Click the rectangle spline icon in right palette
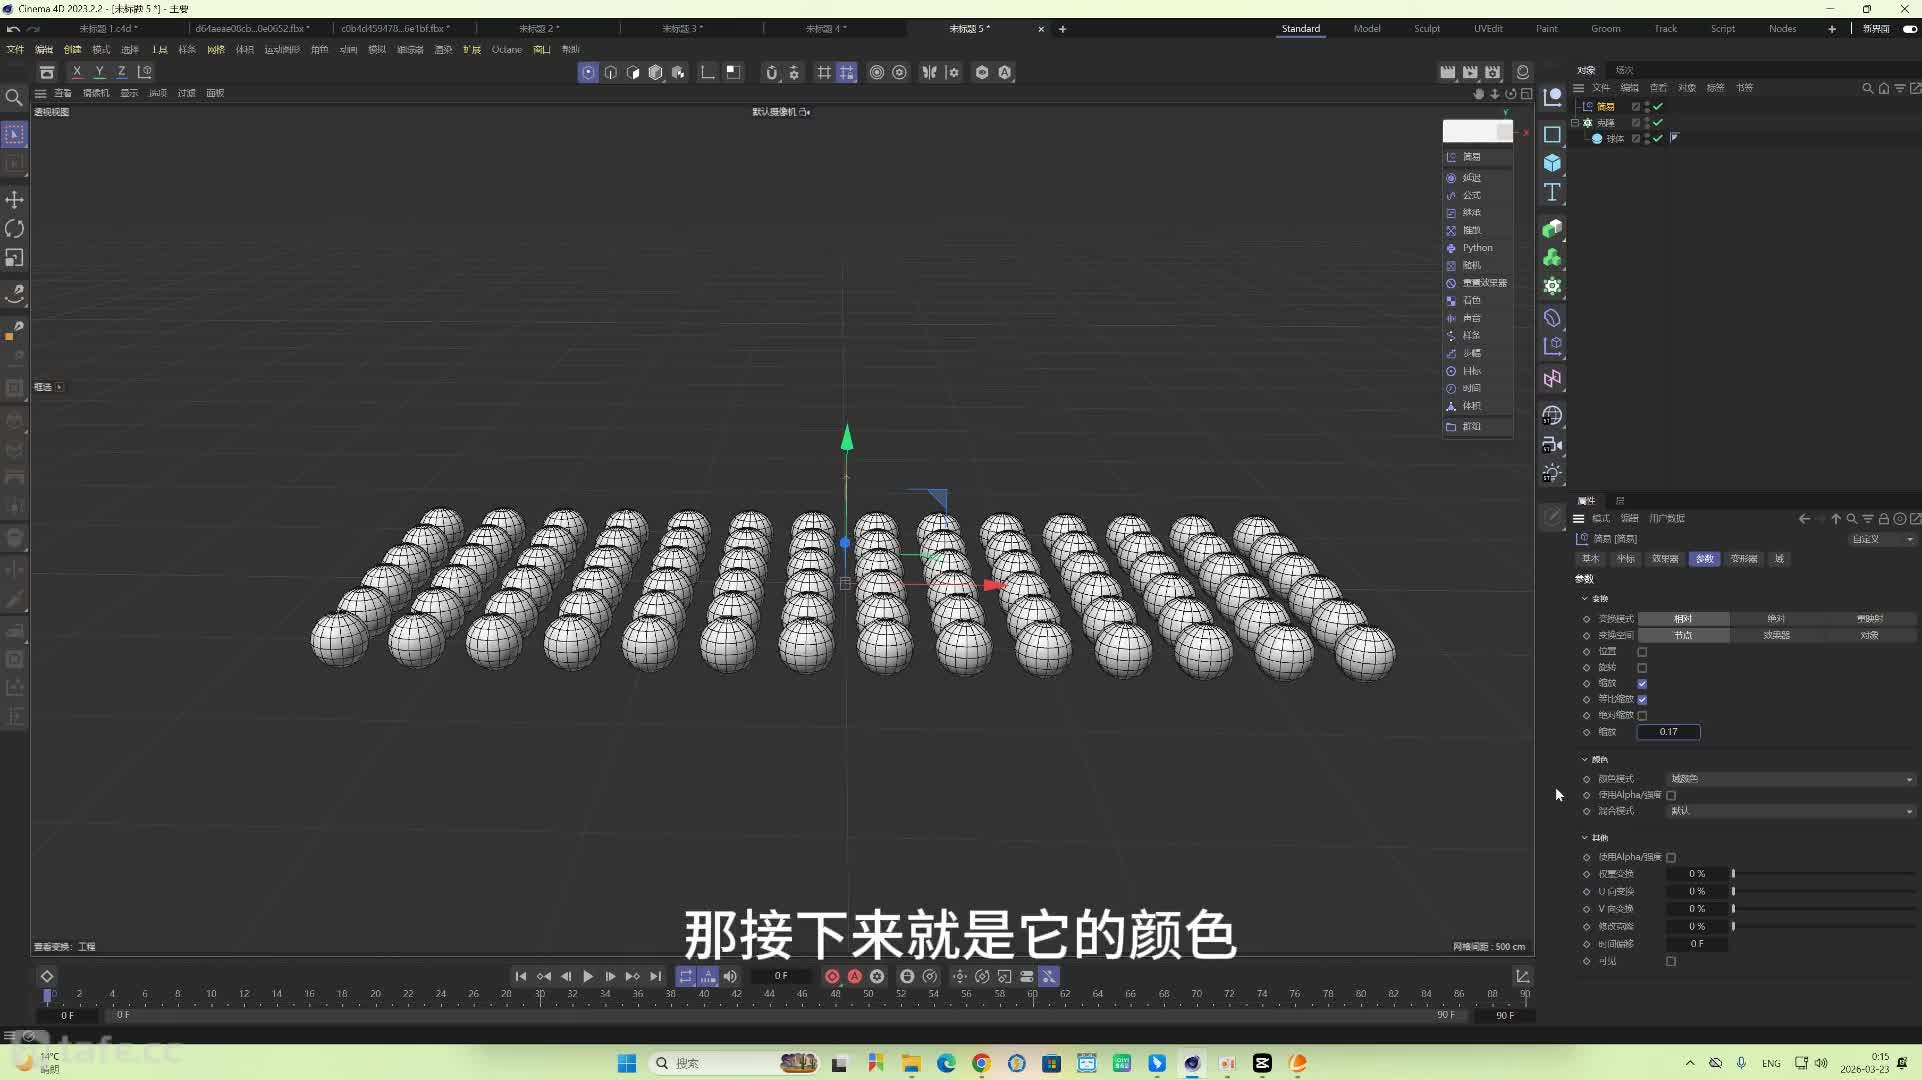 click(x=1552, y=134)
